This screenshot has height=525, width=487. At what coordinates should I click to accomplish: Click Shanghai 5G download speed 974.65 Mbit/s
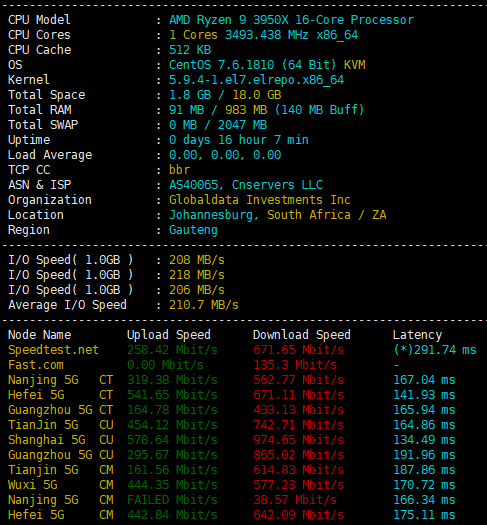[x=298, y=440]
